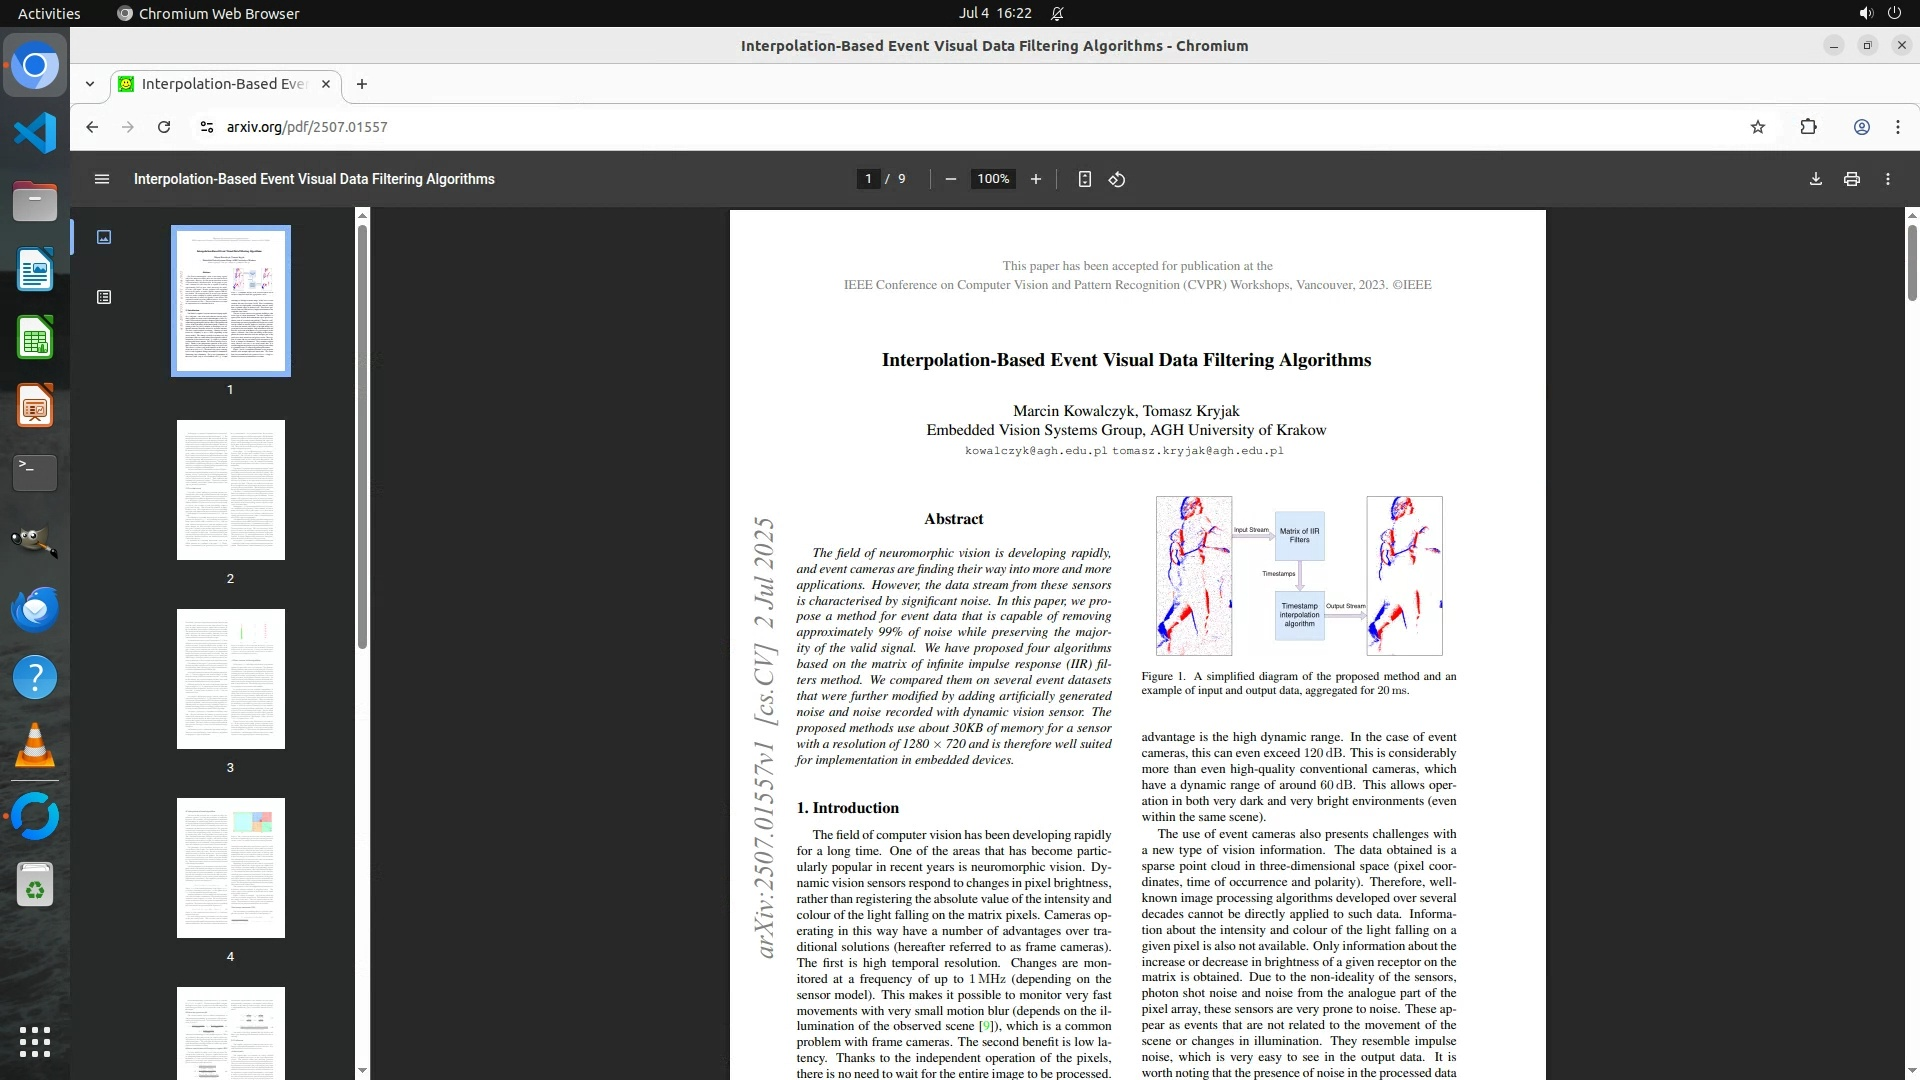Click the PDF download icon

point(1815,179)
